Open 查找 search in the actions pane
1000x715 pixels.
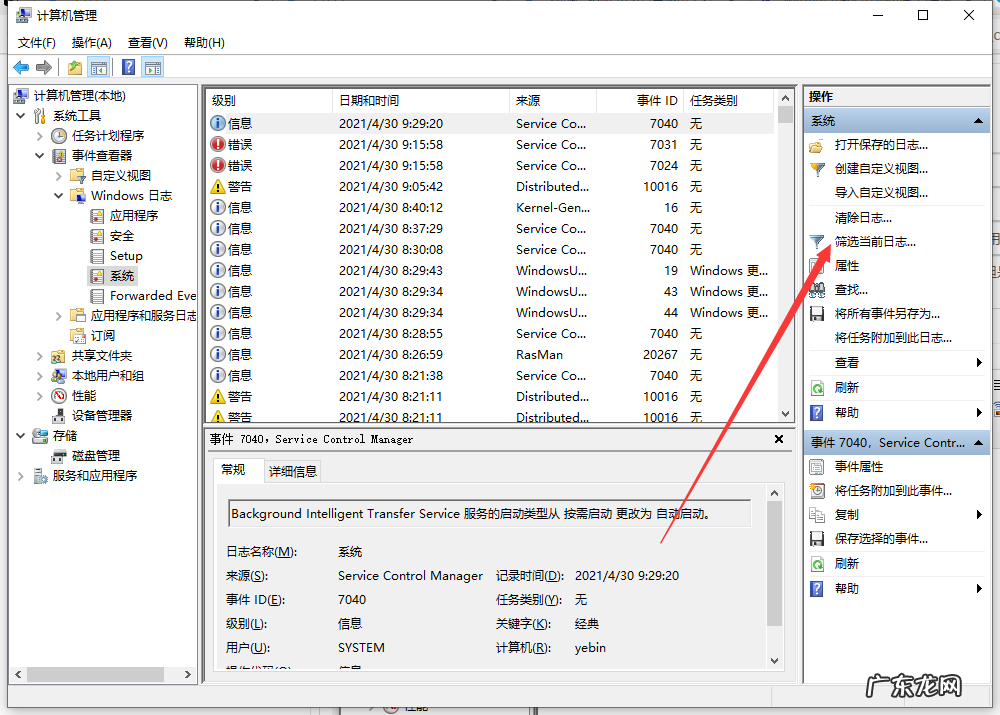click(851, 290)
